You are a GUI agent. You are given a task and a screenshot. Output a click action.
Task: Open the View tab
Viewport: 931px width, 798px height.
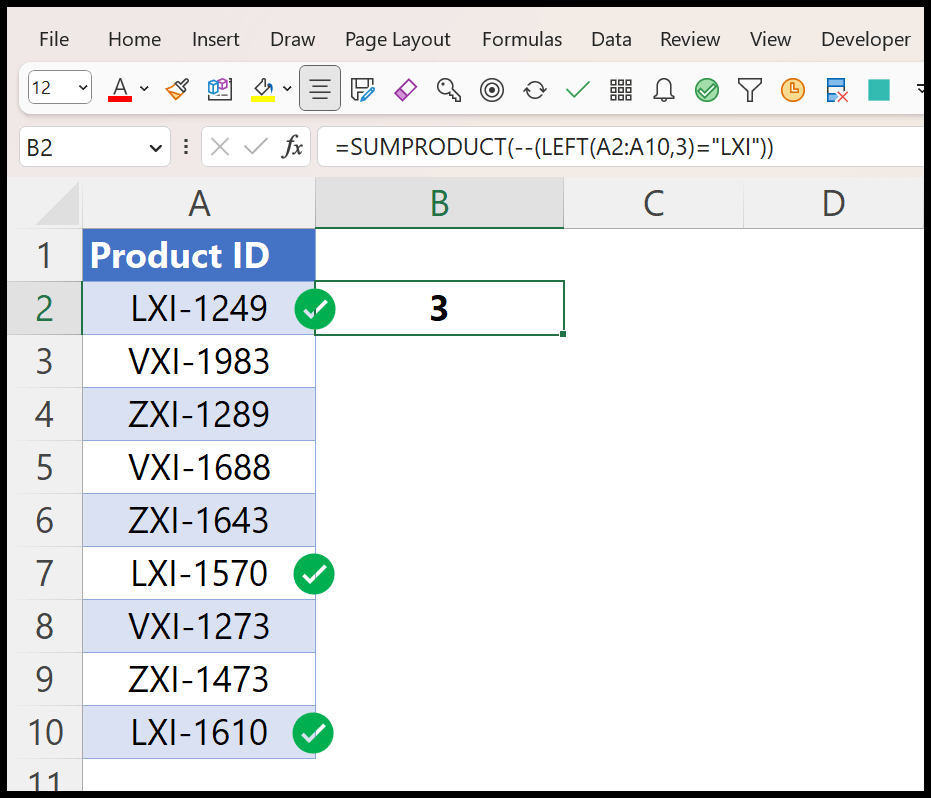tap(770, 39)
